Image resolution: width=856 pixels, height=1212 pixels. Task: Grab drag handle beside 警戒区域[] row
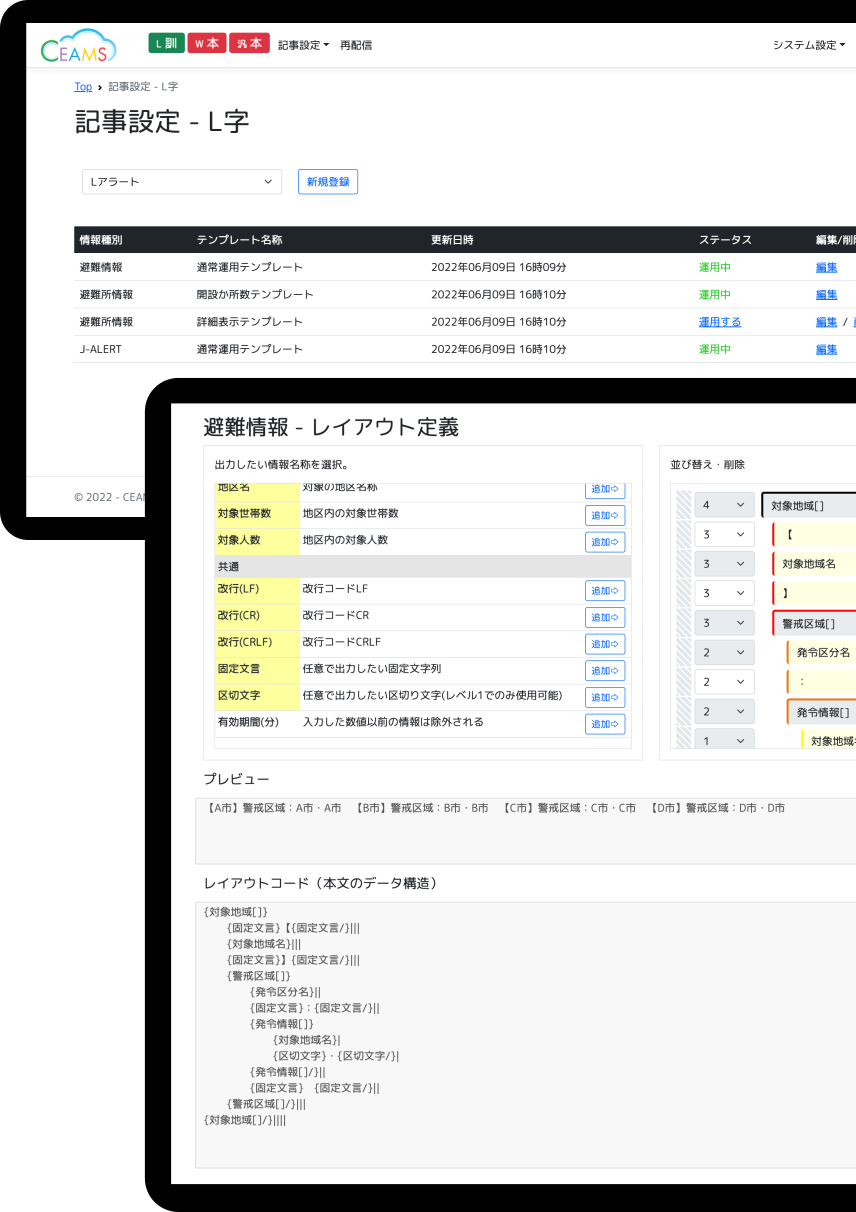point(684,623)
